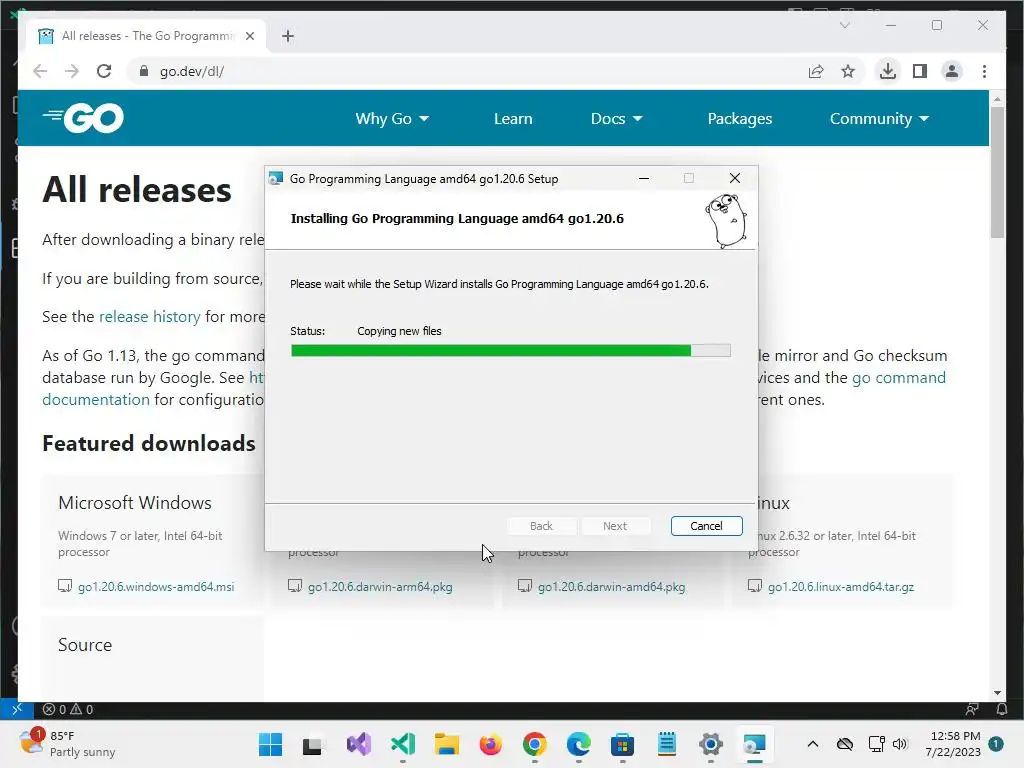Switch to the Go installer taskbar icon
1024x768 pixels.
754,744
